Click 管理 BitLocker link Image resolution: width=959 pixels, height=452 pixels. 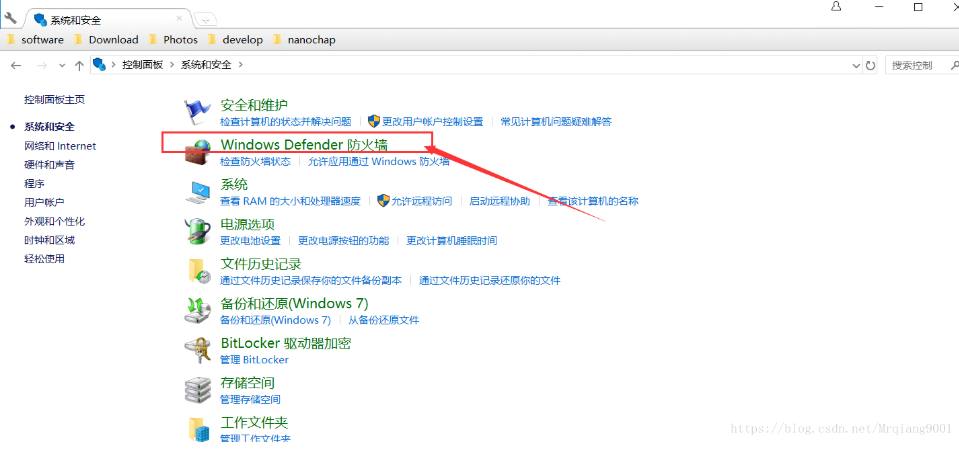[254, 360]
